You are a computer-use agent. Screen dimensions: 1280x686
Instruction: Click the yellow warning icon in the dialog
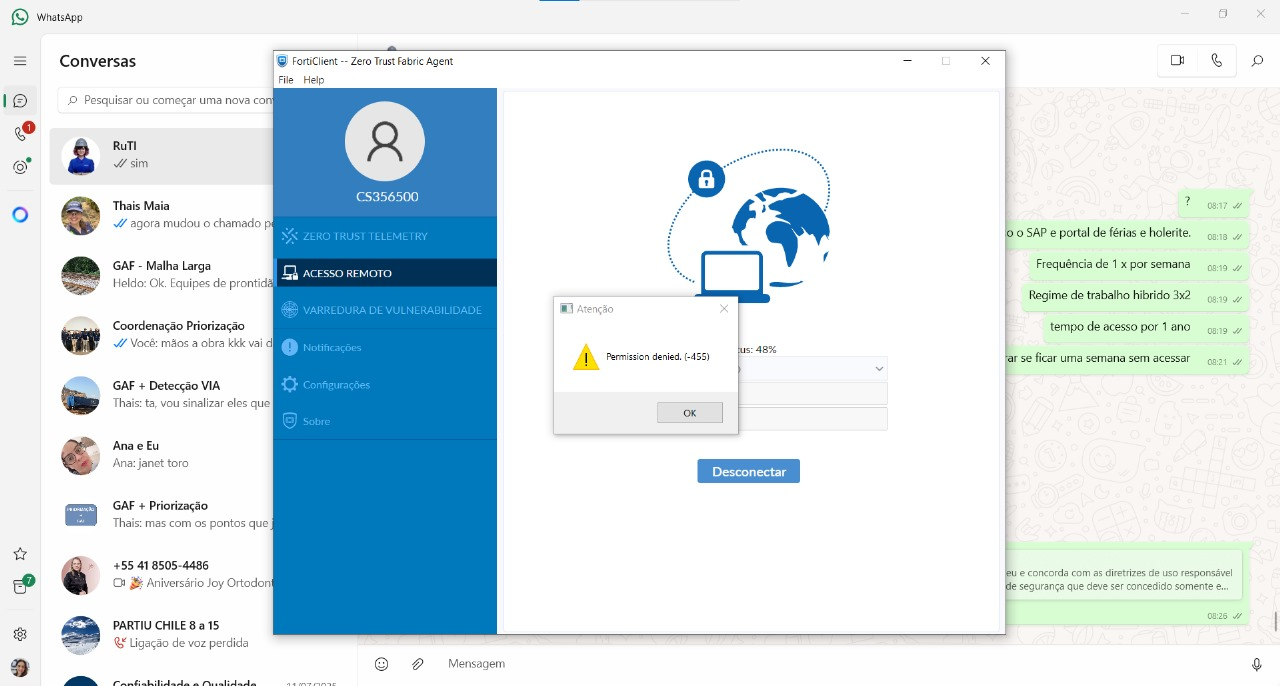point(586,357)
